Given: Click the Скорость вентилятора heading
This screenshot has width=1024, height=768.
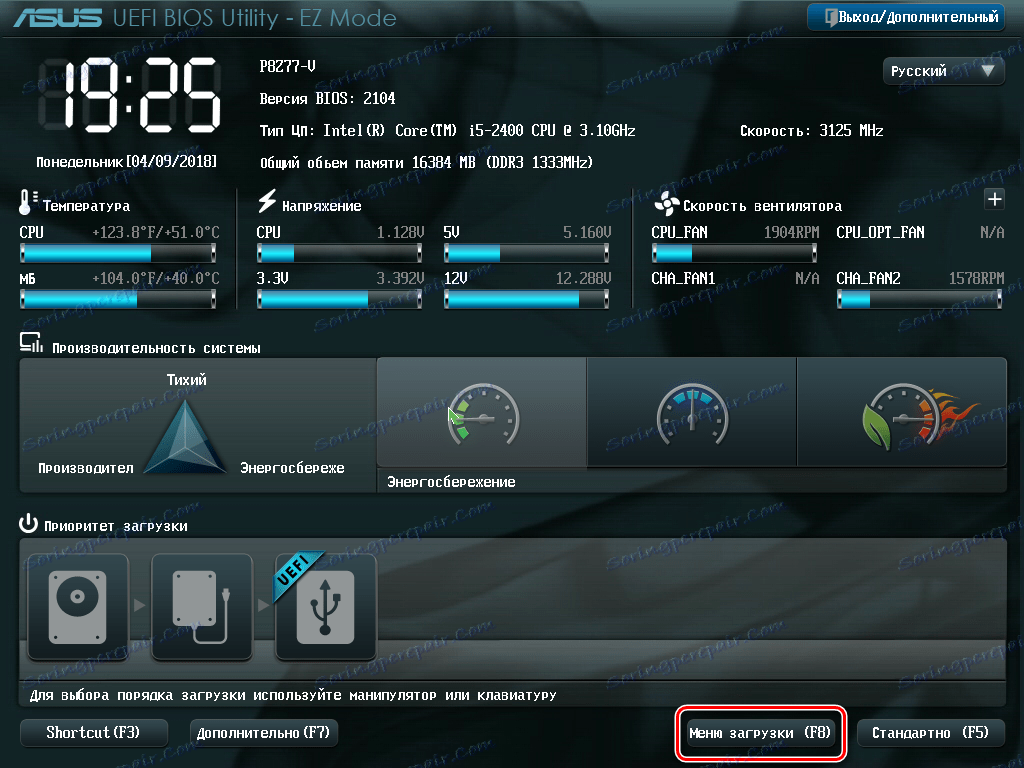Looking at the screenshot, I should (x=762, y=206).
